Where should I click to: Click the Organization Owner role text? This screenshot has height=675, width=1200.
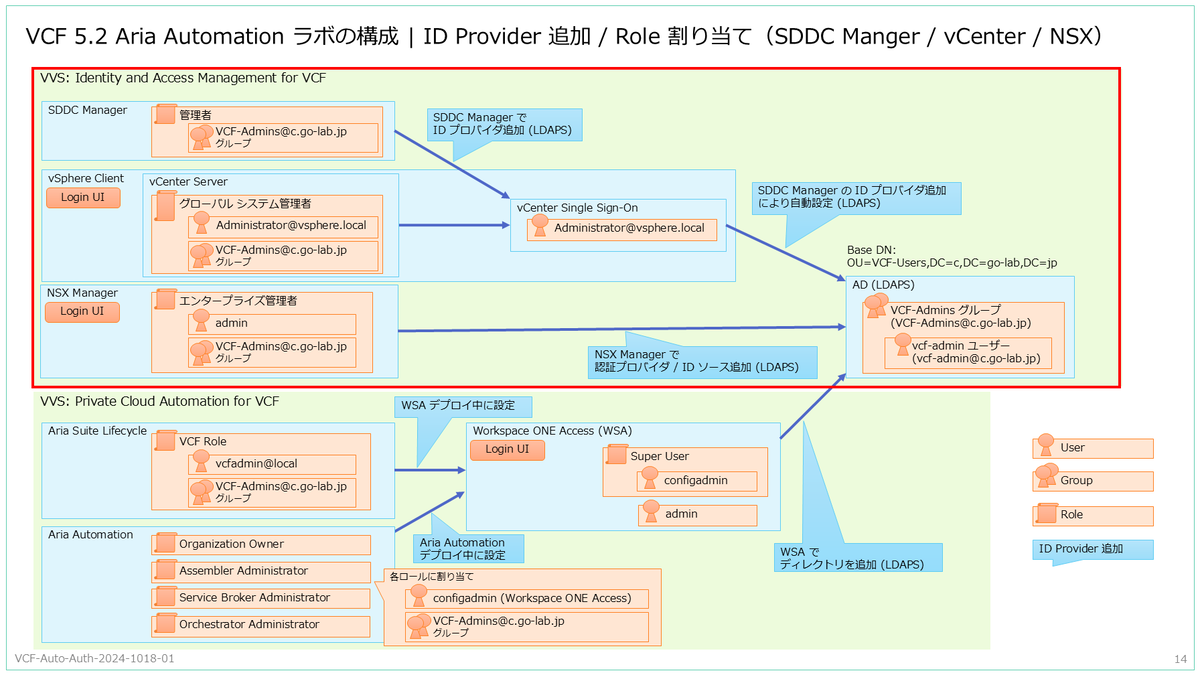232,544
